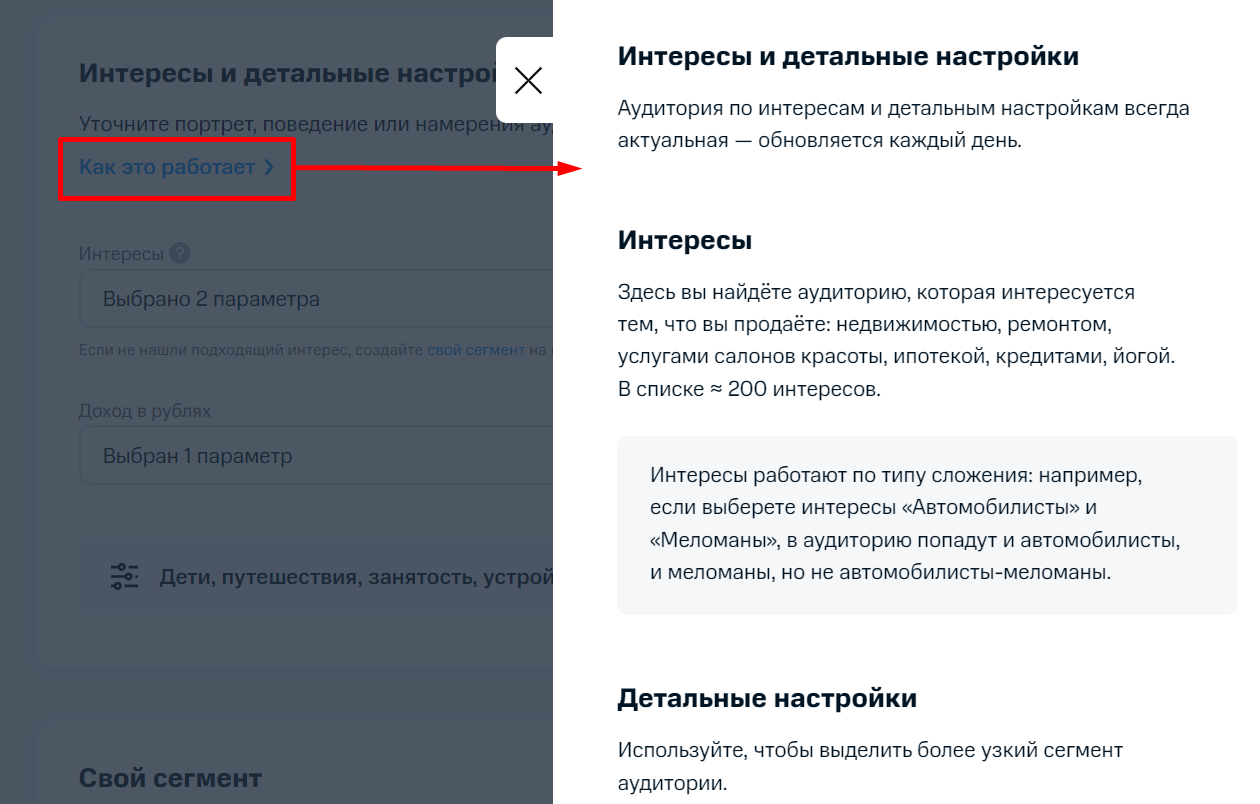Select the "Детальные настройки" heading in the panel
The width and height of the screenshot is (1260, 804).
[x=768, y=698]
